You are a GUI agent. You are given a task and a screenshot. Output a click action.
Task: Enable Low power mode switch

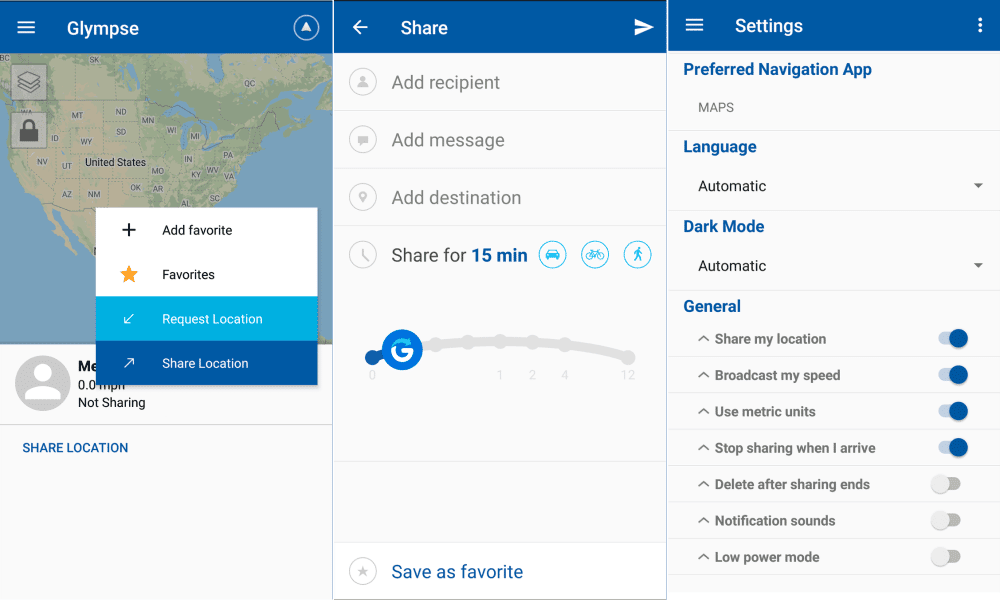point(945,557)
